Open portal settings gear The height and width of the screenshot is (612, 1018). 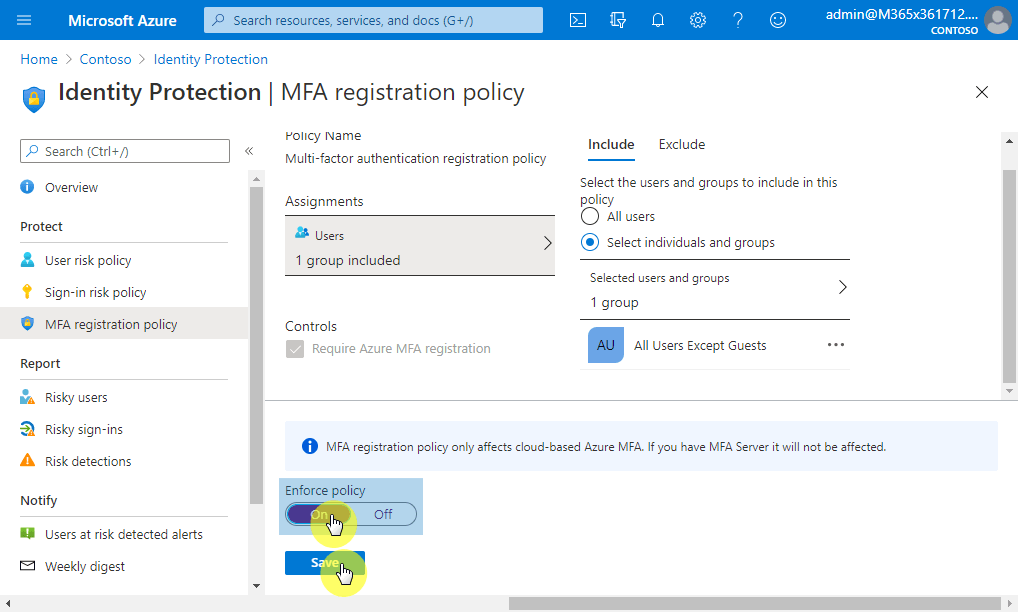coord(698,20)
